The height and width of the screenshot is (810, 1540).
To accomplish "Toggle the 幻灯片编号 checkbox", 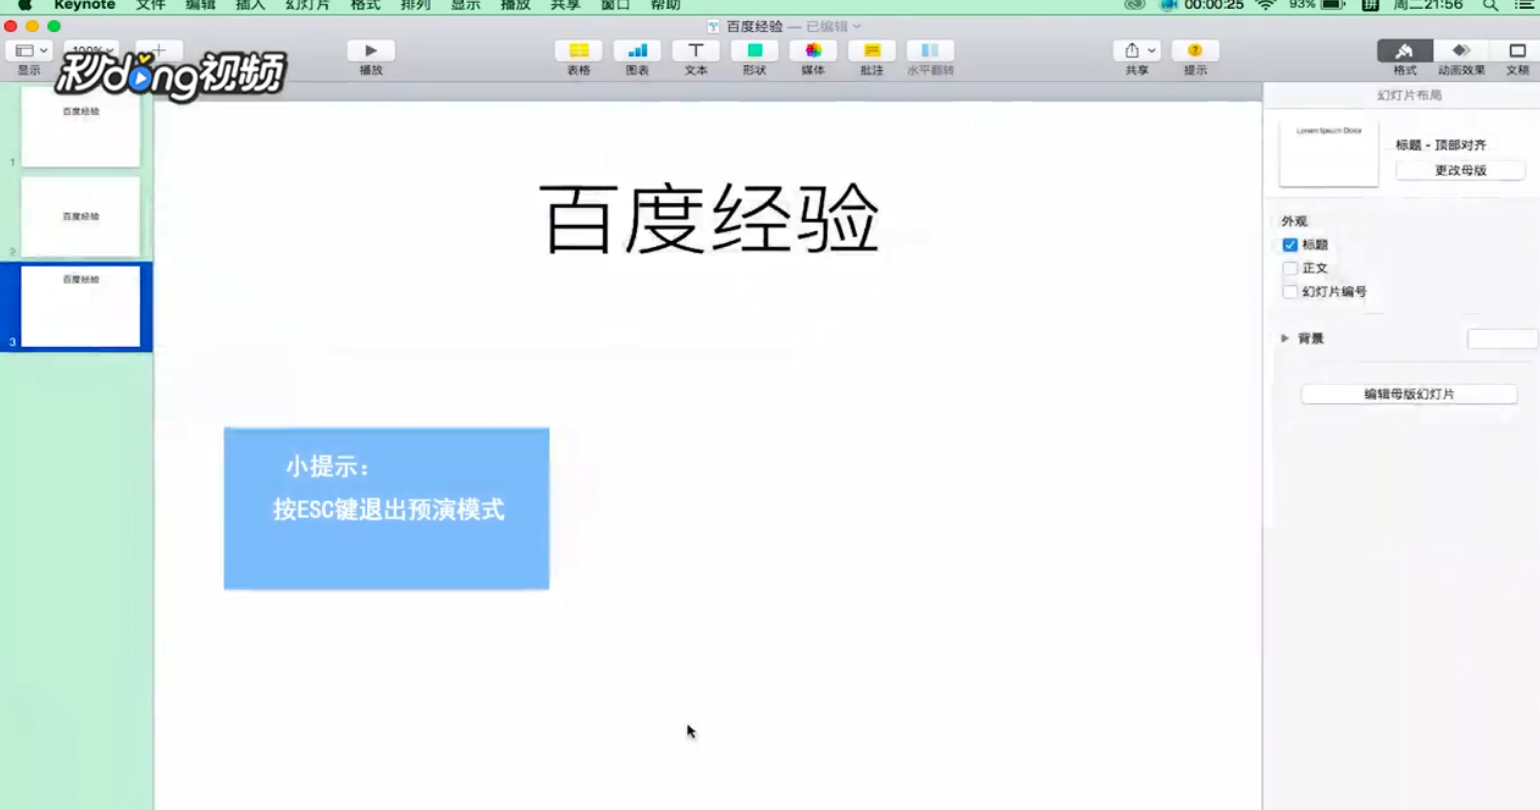I will (1290, 292).
